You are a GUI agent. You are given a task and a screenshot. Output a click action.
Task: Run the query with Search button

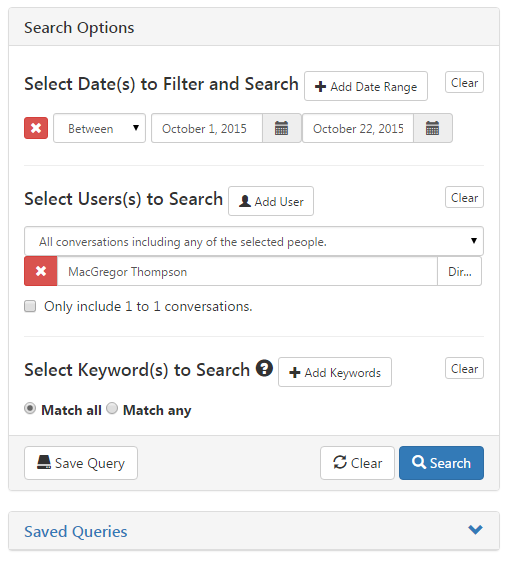tap(441, 463)
